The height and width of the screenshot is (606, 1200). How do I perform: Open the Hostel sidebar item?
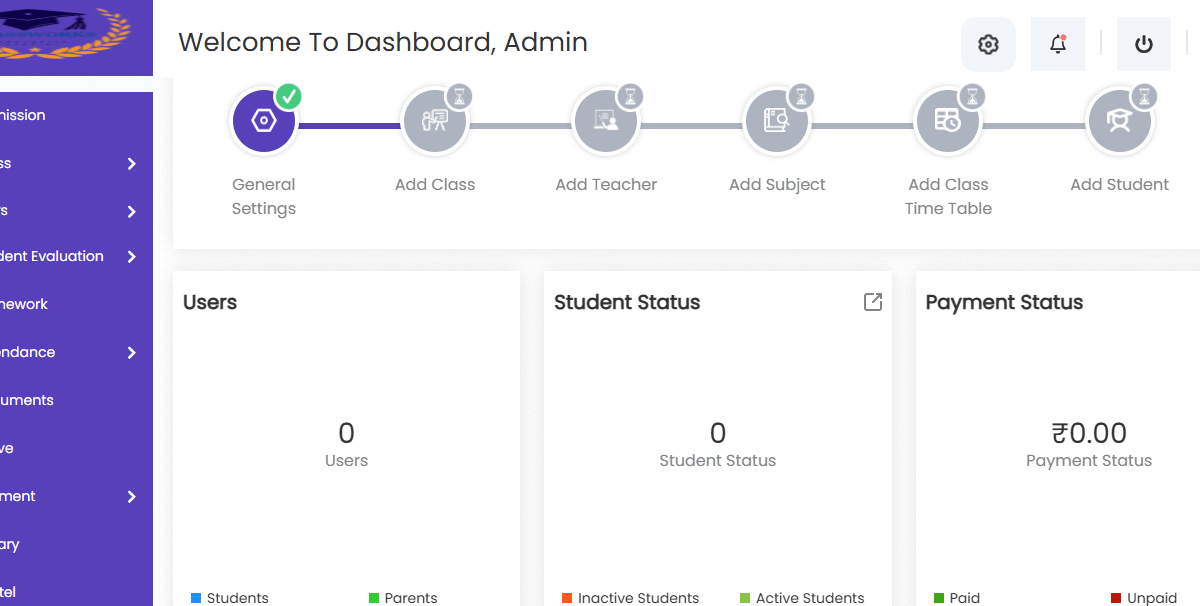coord(76,591)
